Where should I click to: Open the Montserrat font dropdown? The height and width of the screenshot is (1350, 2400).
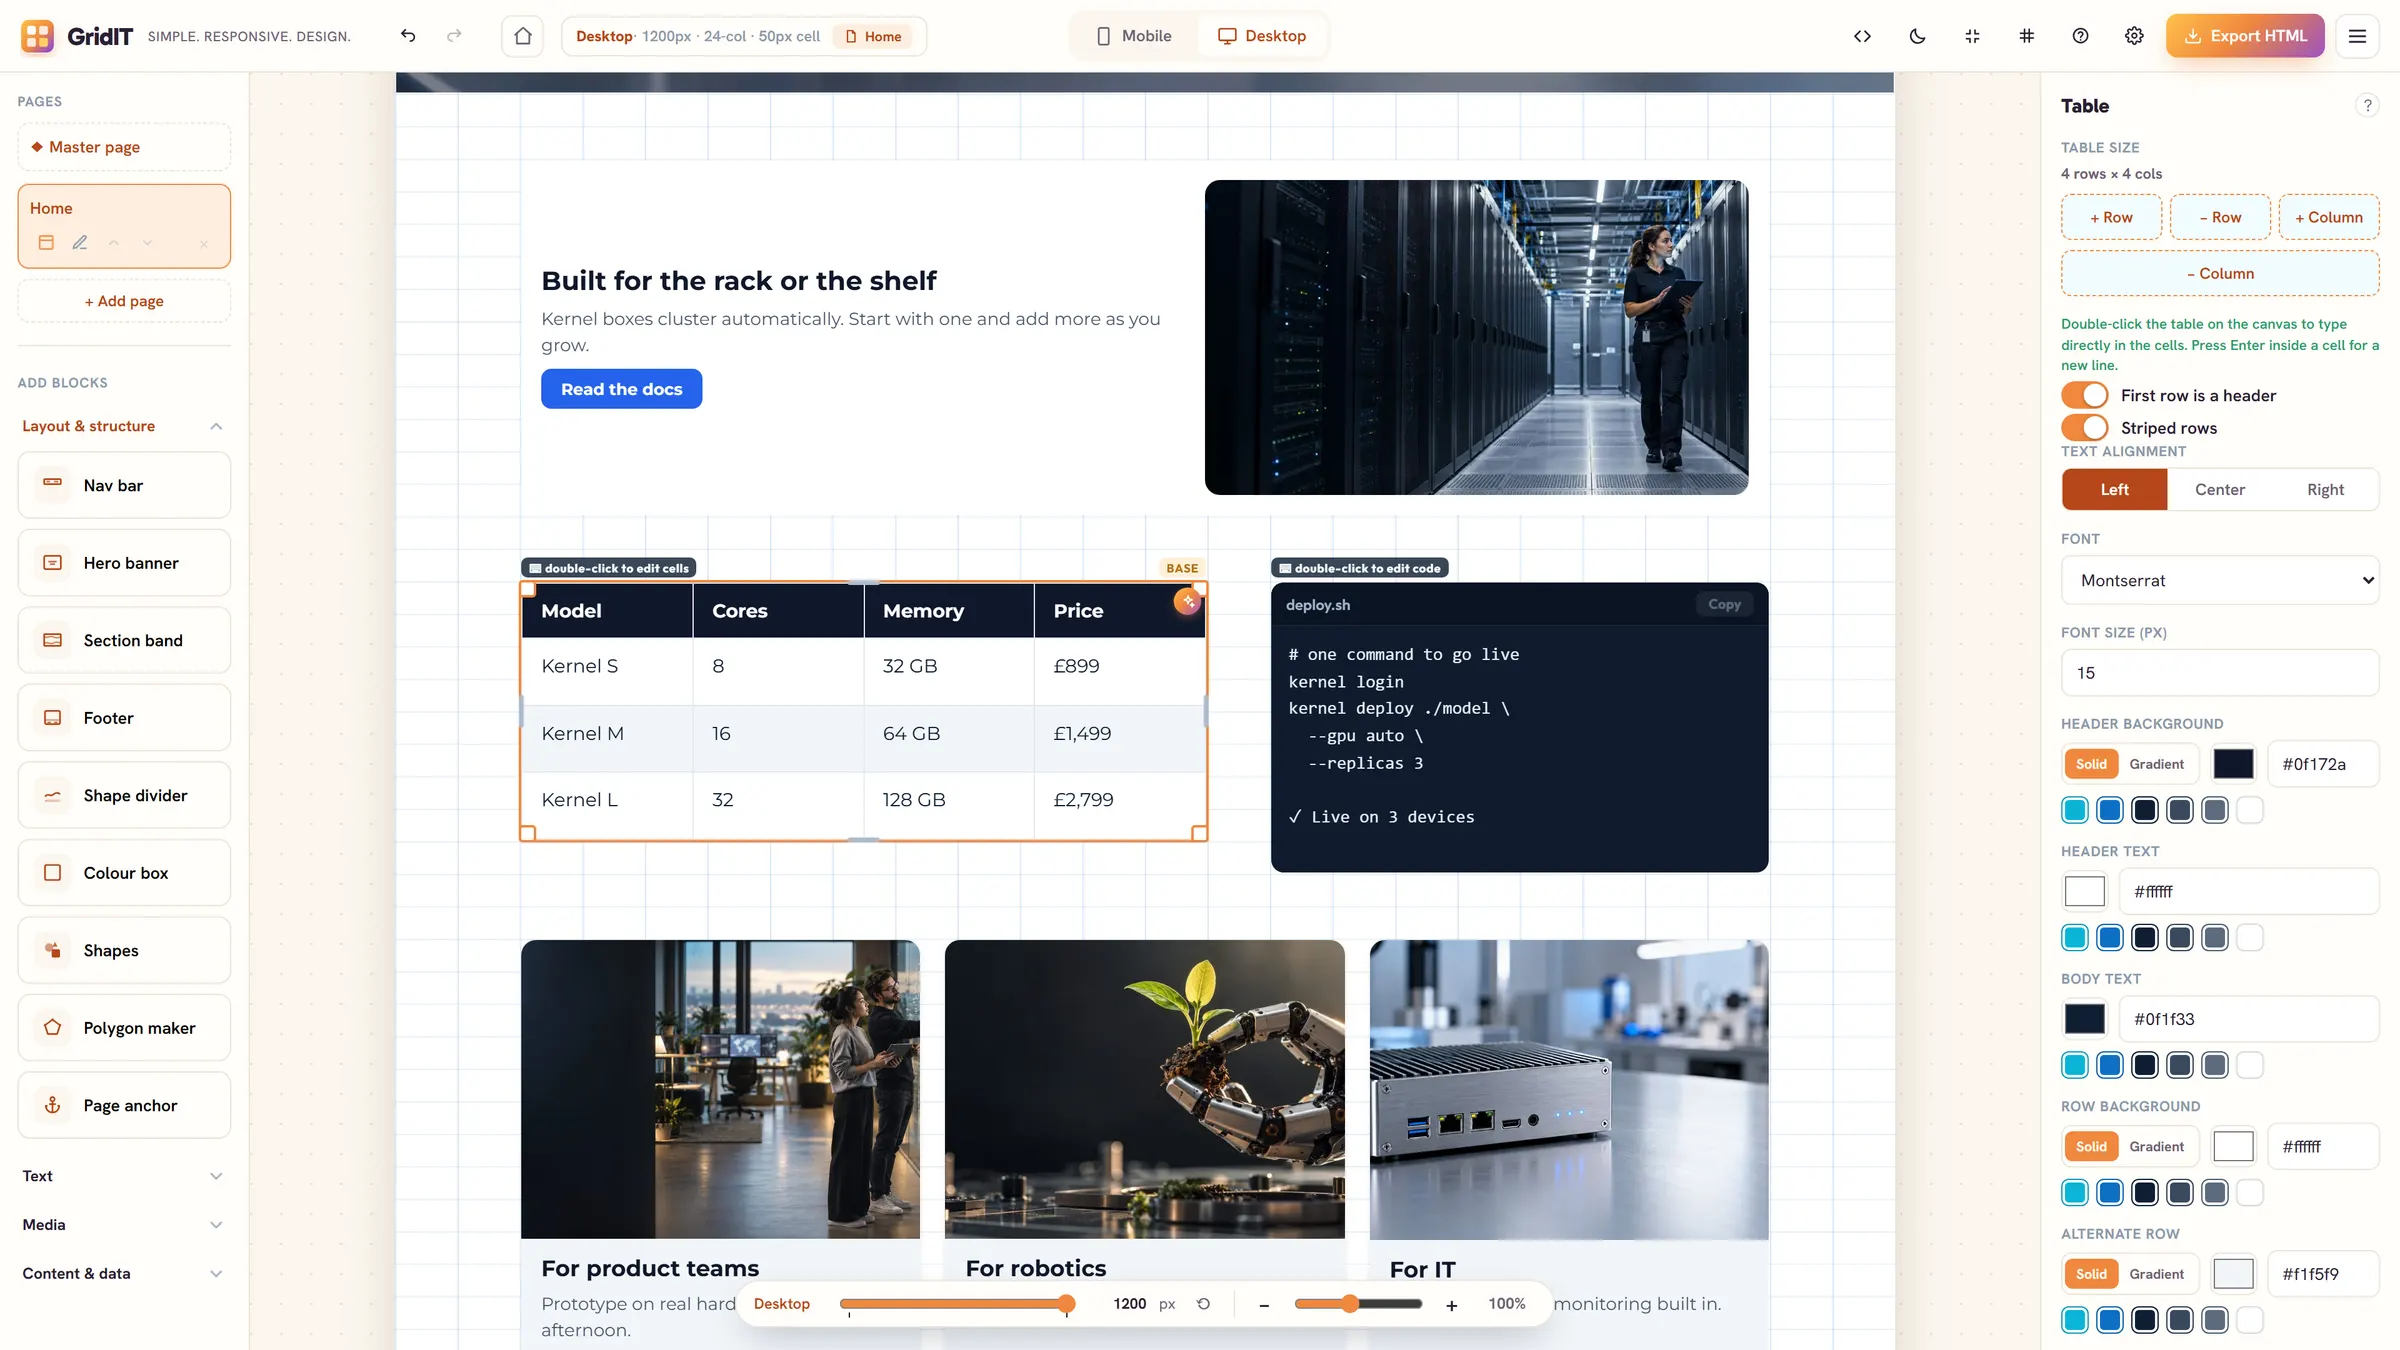click(x=2219, y=580)
